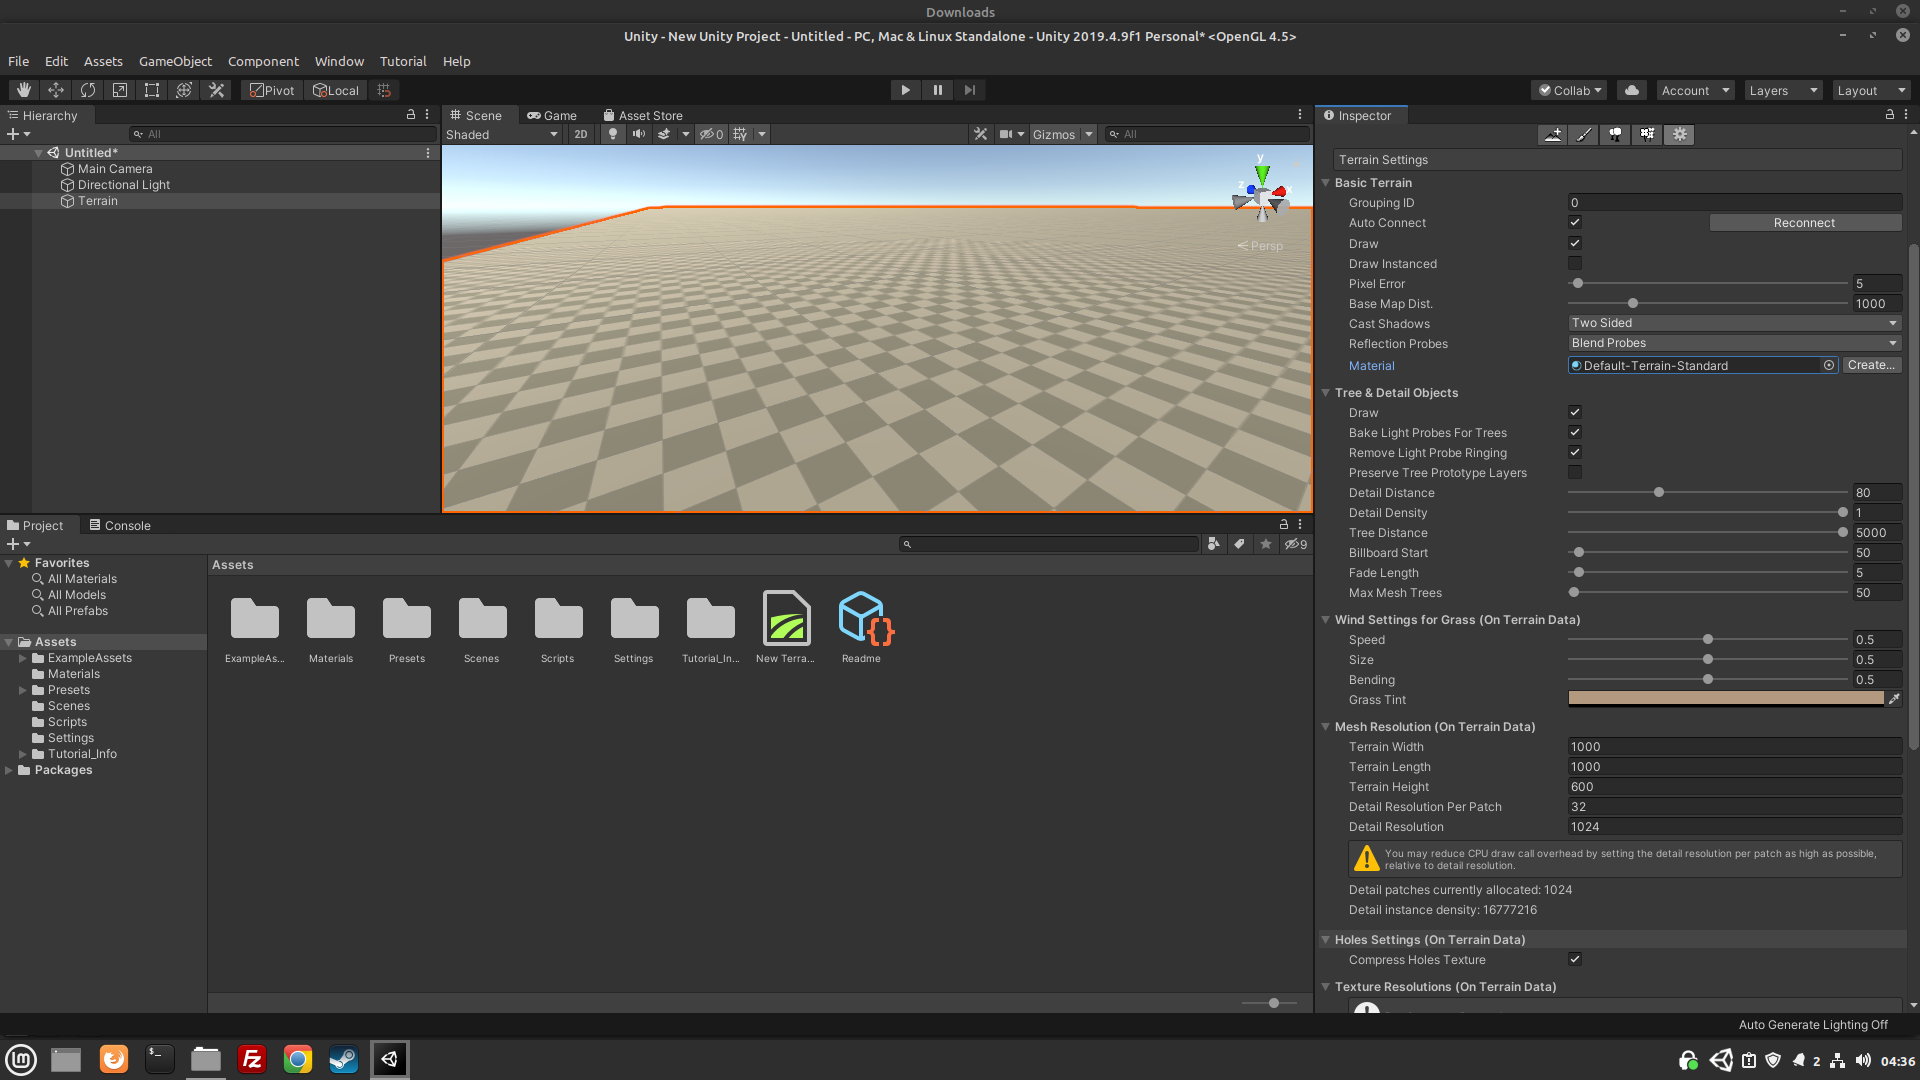
Task: Click the Step frame button
Action: [970, 90]
